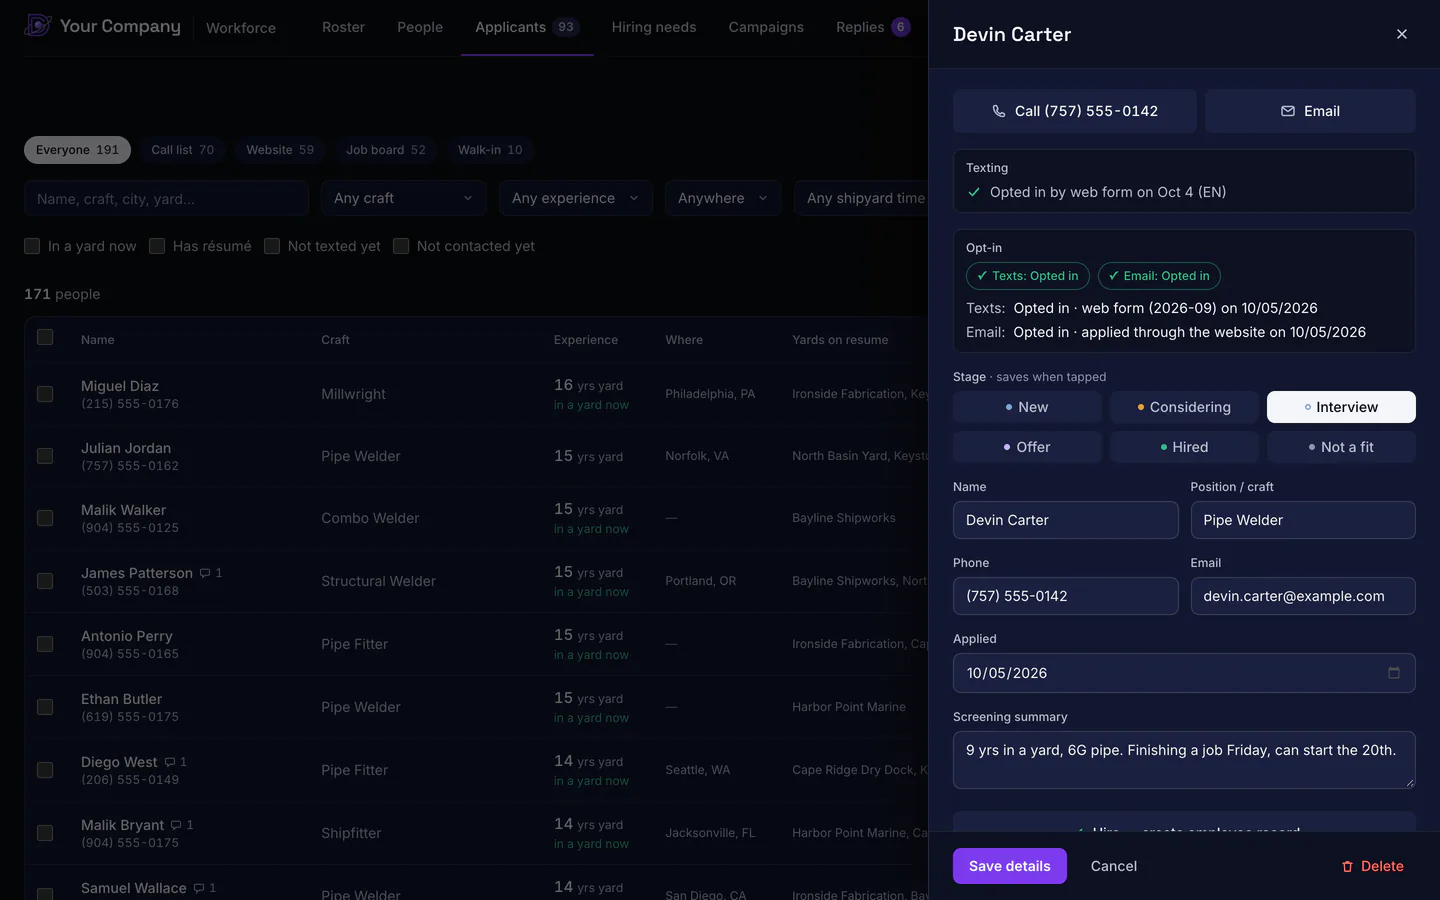The width and height of the screenshot is (1440, 900).
Task: Filter applicants by Website source
Action: click(x=280, y=150)
